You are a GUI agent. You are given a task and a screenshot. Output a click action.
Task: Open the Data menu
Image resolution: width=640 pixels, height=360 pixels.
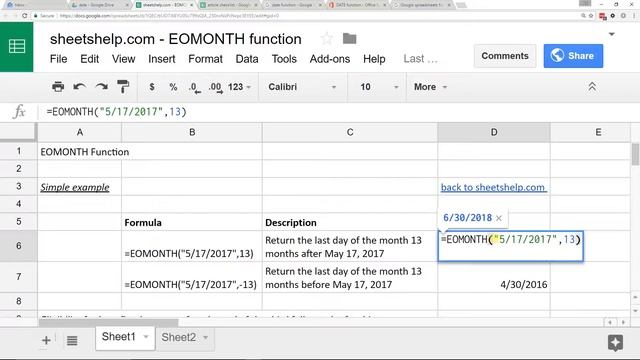[x=247, y=59]
